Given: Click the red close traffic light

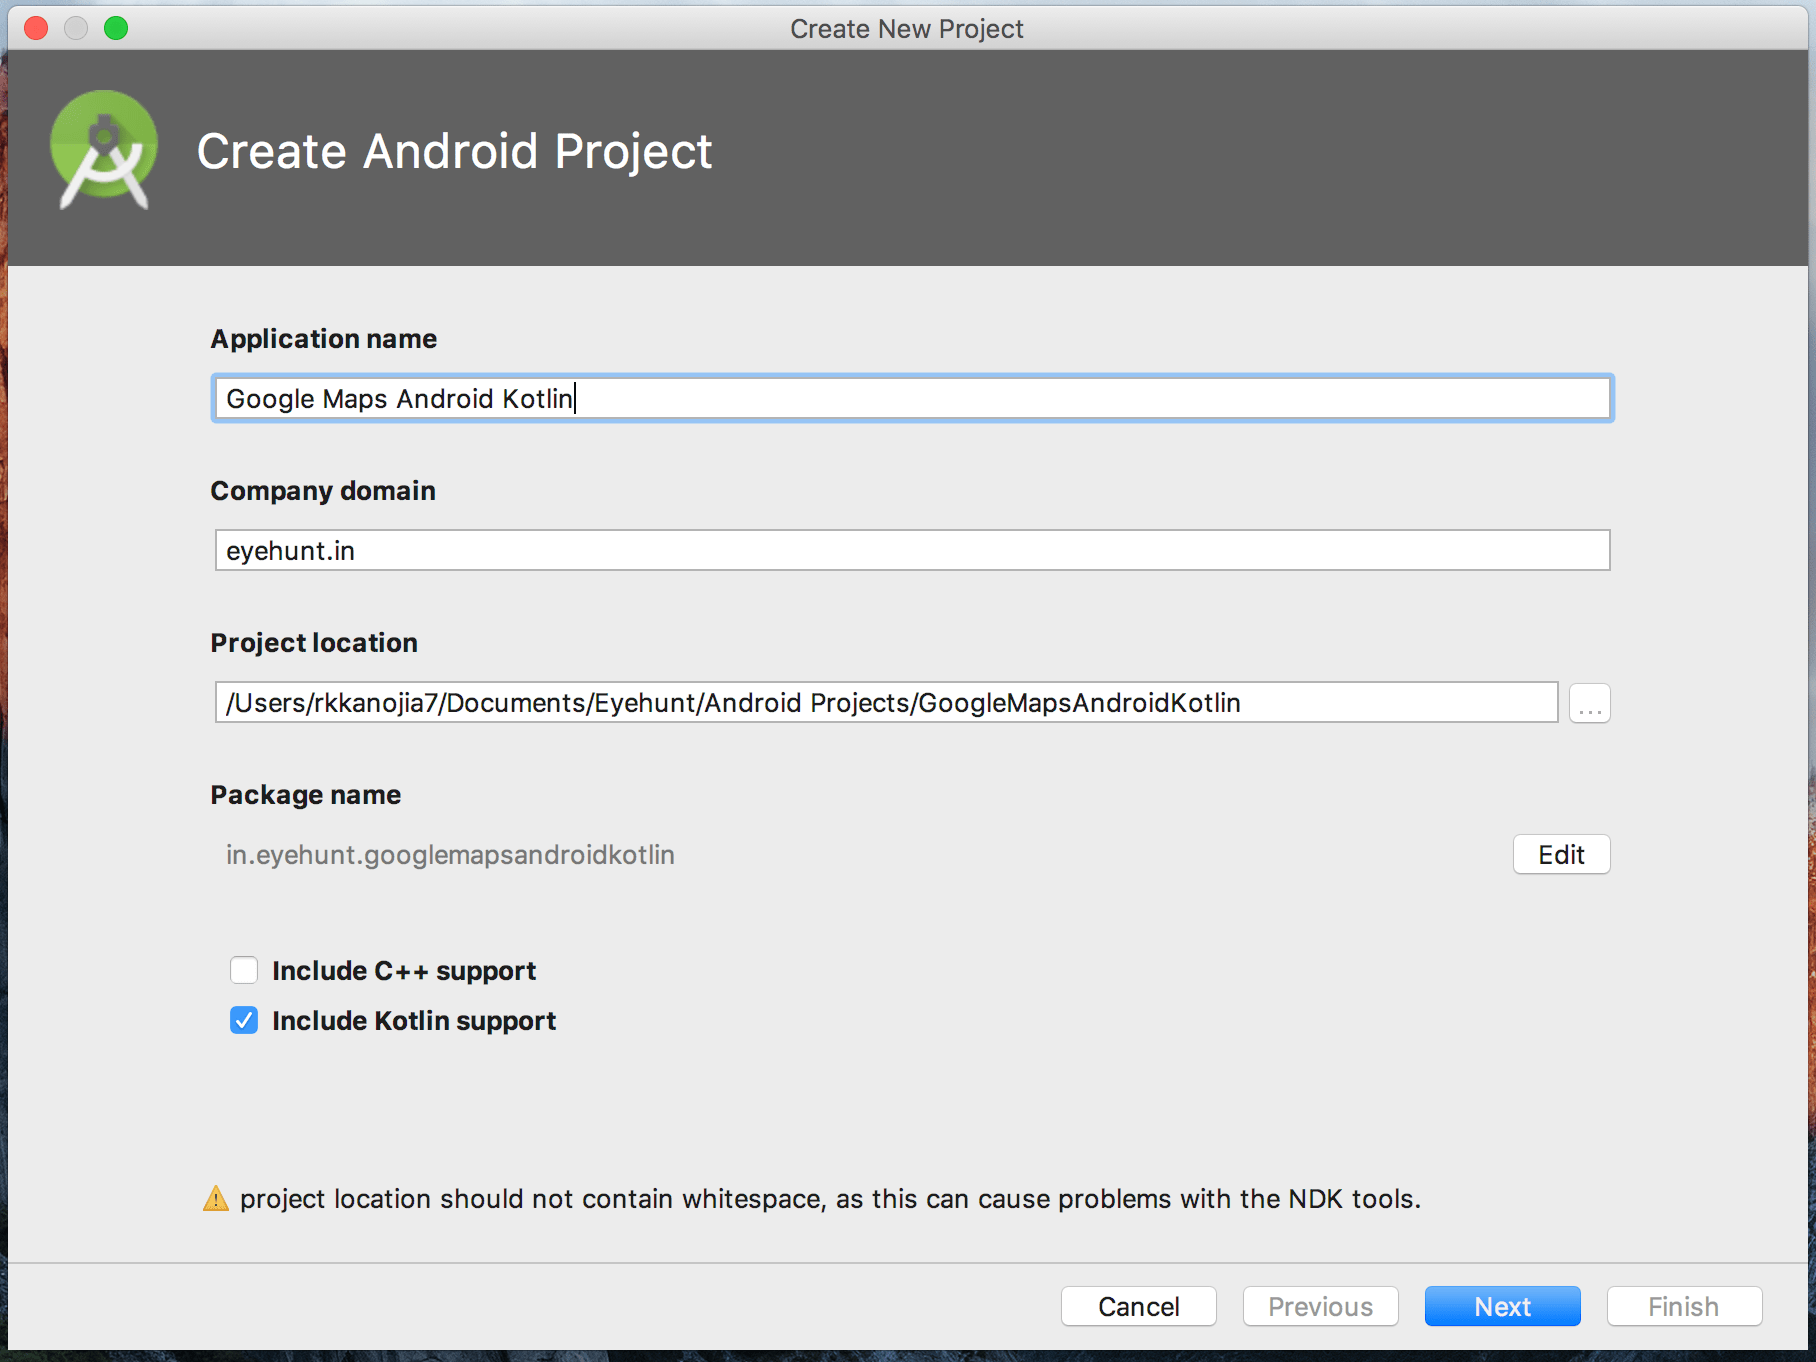Looking at the screenshot, I should point(35,28).
